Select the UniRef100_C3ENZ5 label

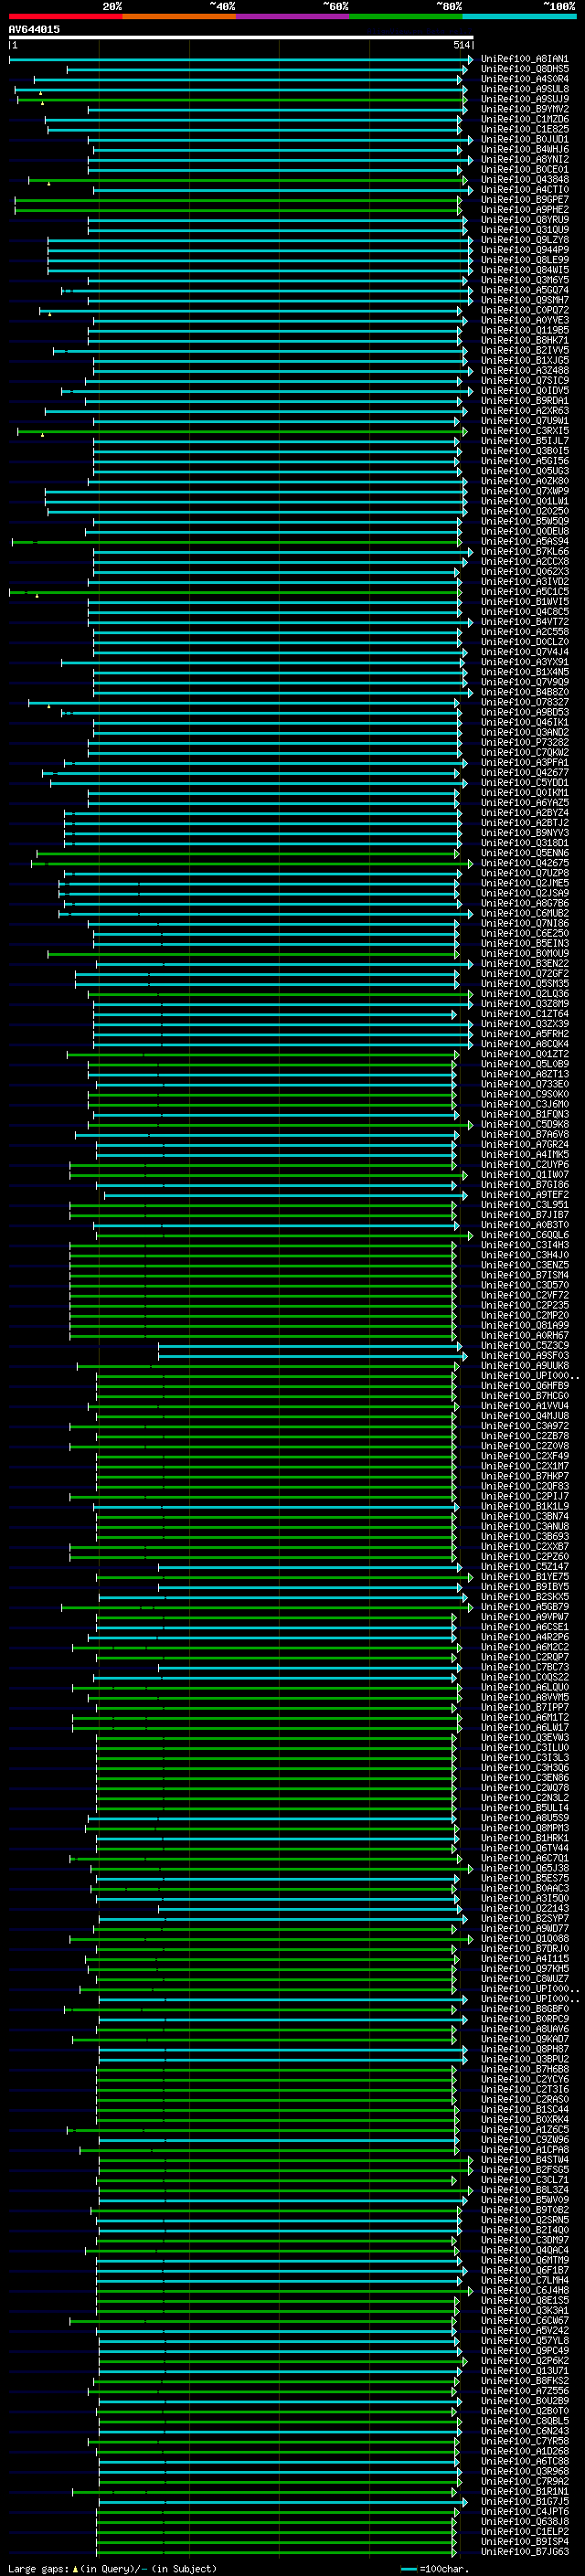(524, 1266)
